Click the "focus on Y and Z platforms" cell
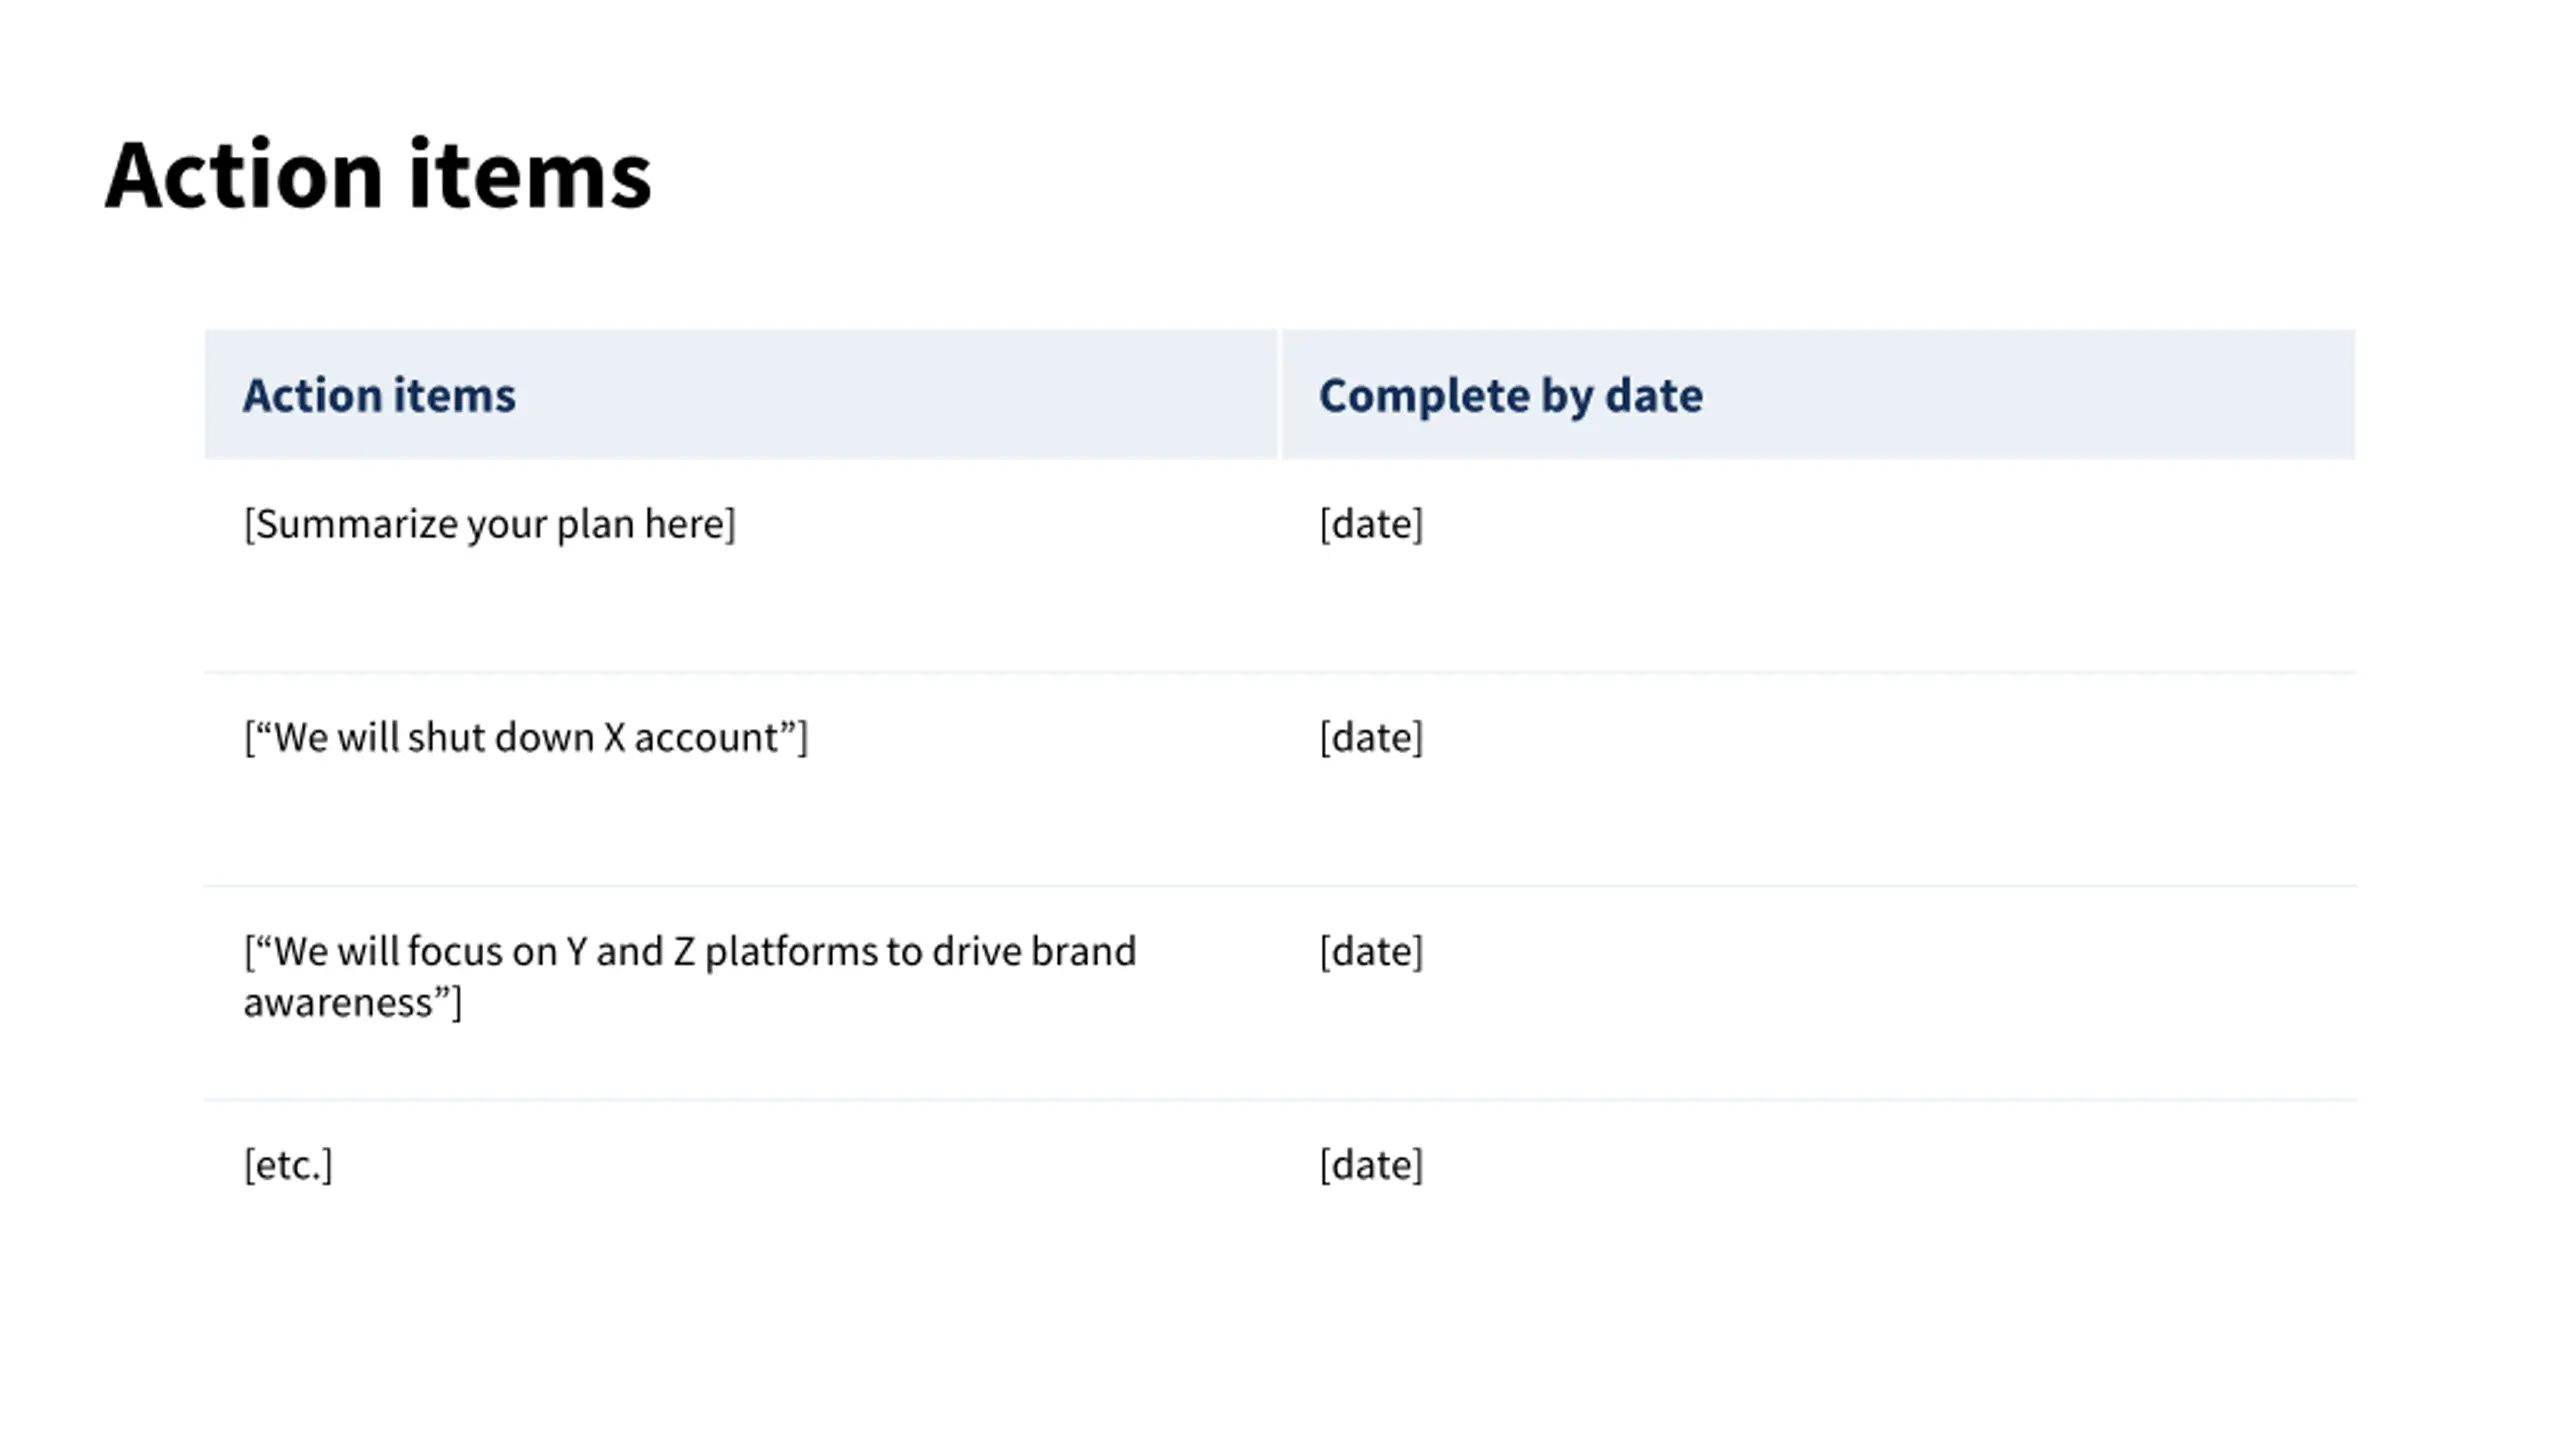The image size is (2560, 1440). [741, 993]
